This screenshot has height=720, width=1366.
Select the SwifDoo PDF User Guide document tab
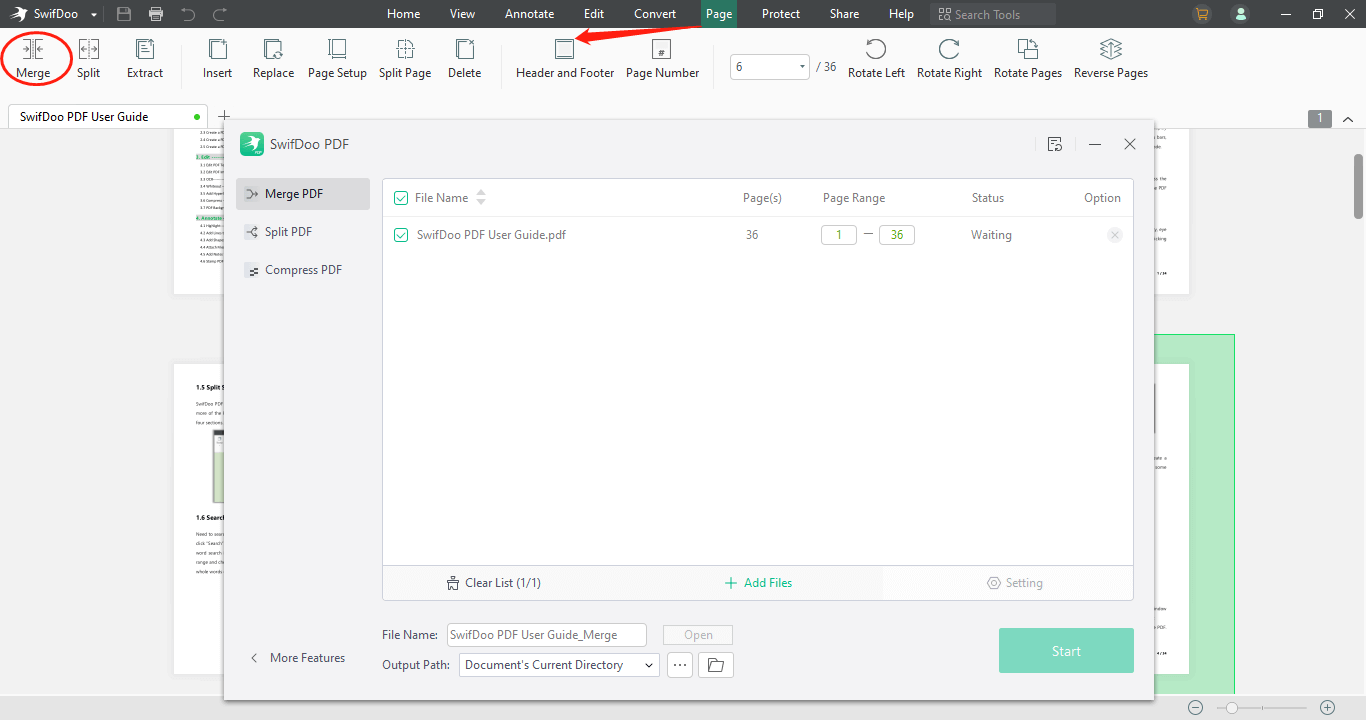click(x=108, y=116)
